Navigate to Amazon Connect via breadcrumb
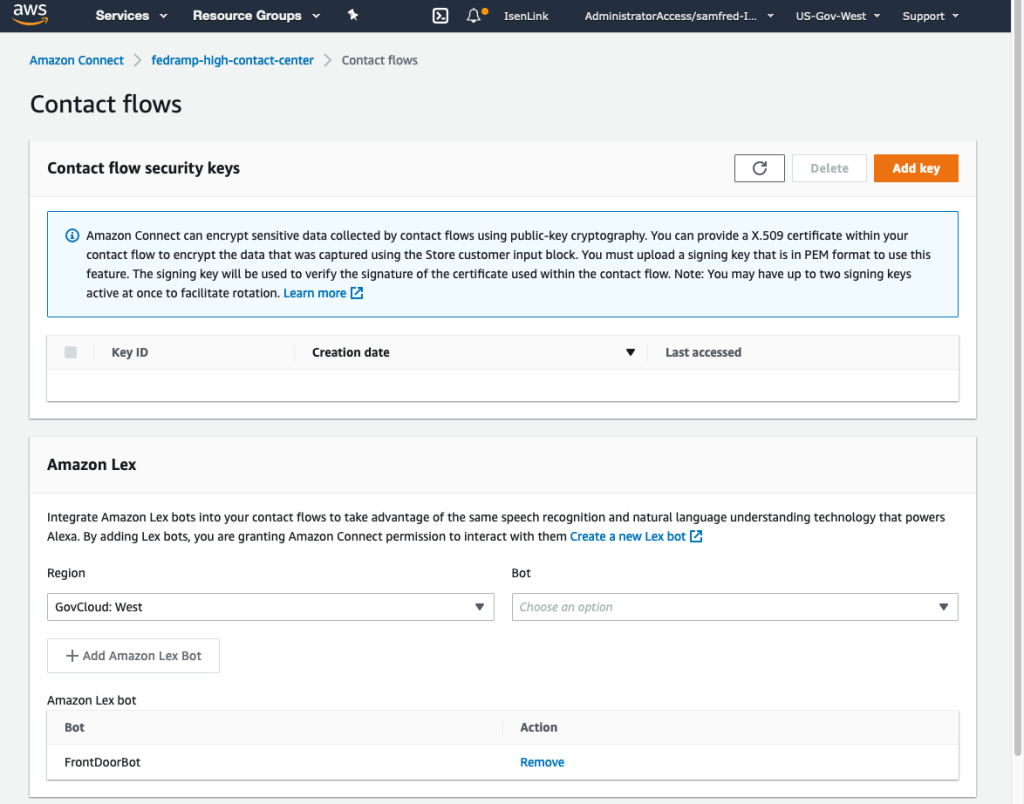The height and width of the screenshot is (804, 1024). click(x=76, y=60)
